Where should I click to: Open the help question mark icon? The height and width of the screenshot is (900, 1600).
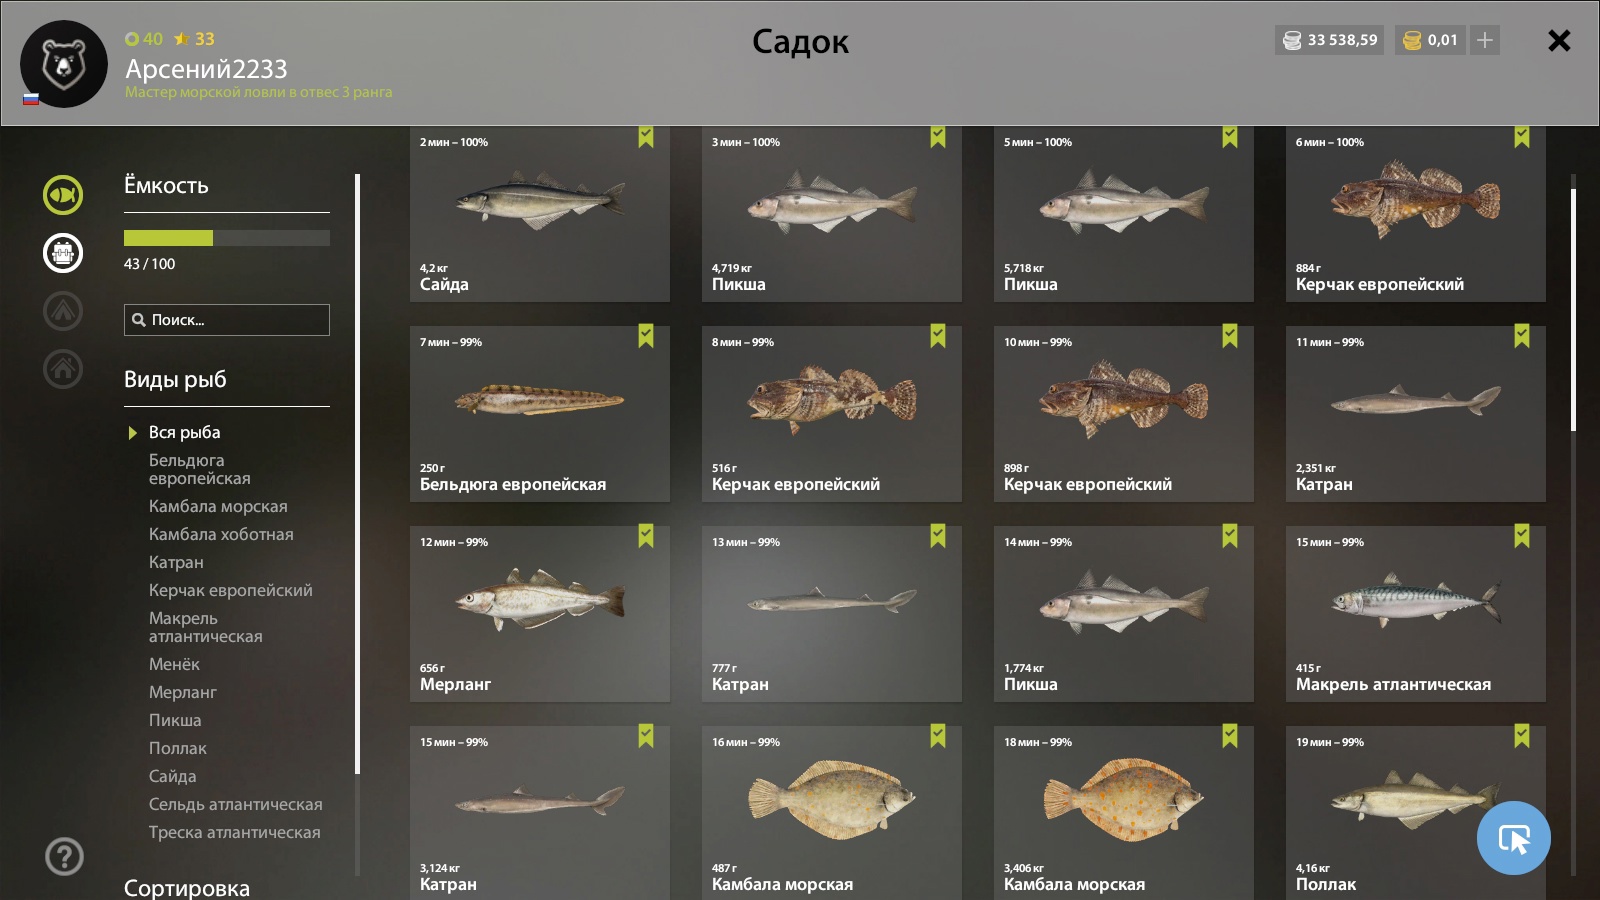point(64,856)
